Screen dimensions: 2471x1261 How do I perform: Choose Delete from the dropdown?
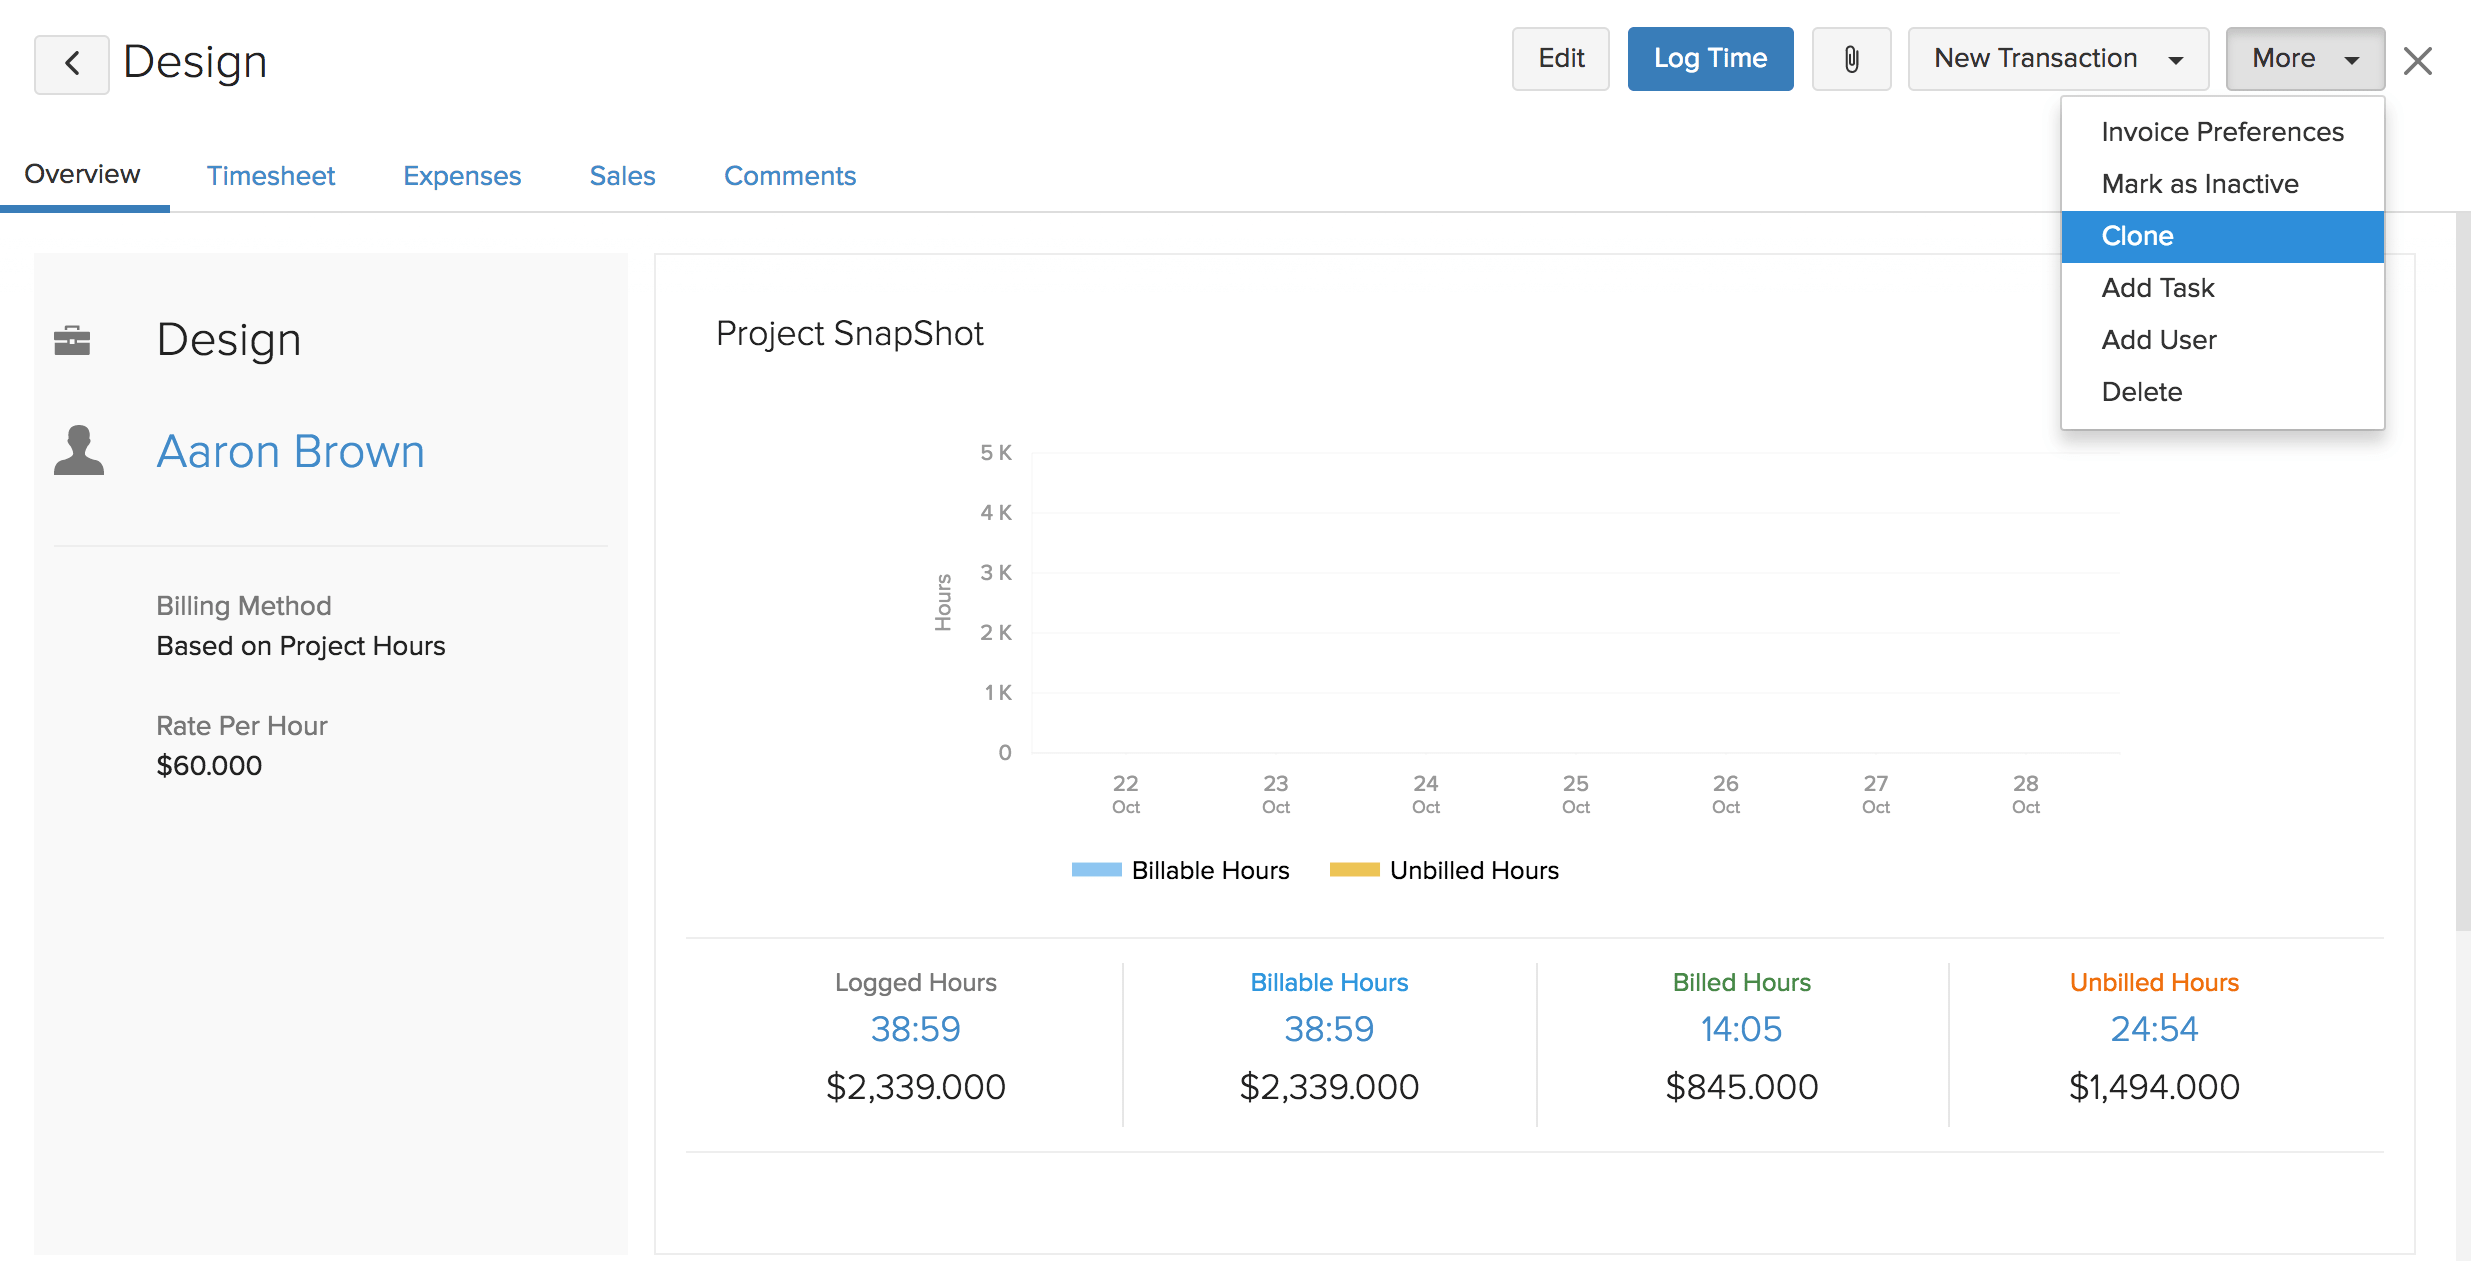tap(2141, 392)
